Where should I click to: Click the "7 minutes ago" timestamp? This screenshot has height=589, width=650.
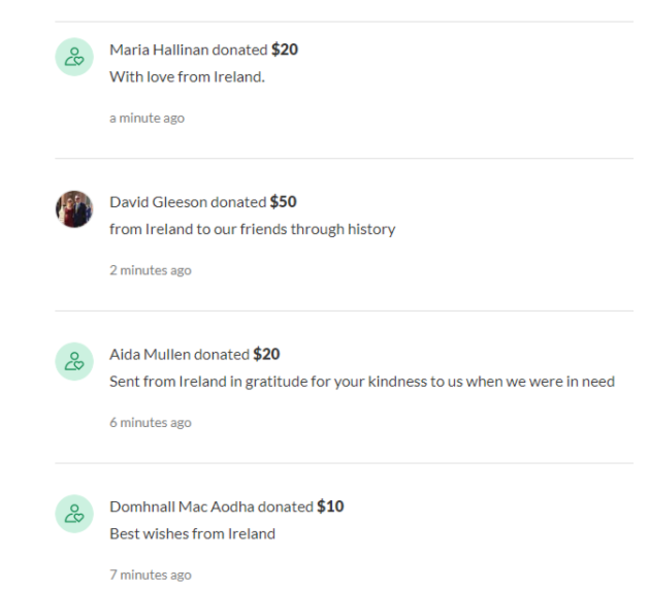pos(150,575)
